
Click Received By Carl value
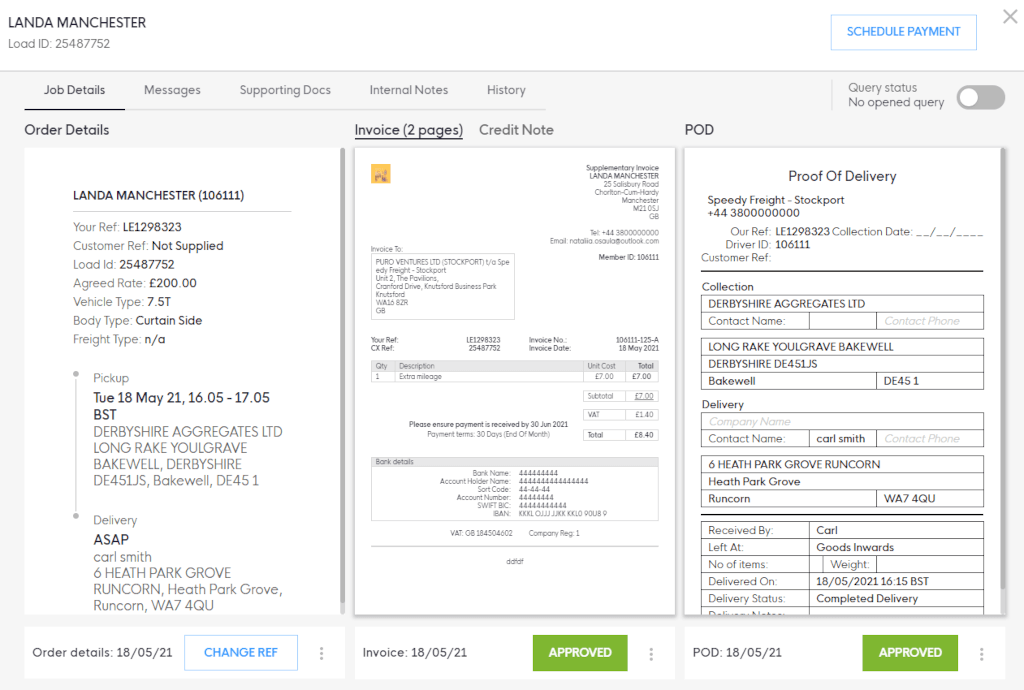point(827,530)
